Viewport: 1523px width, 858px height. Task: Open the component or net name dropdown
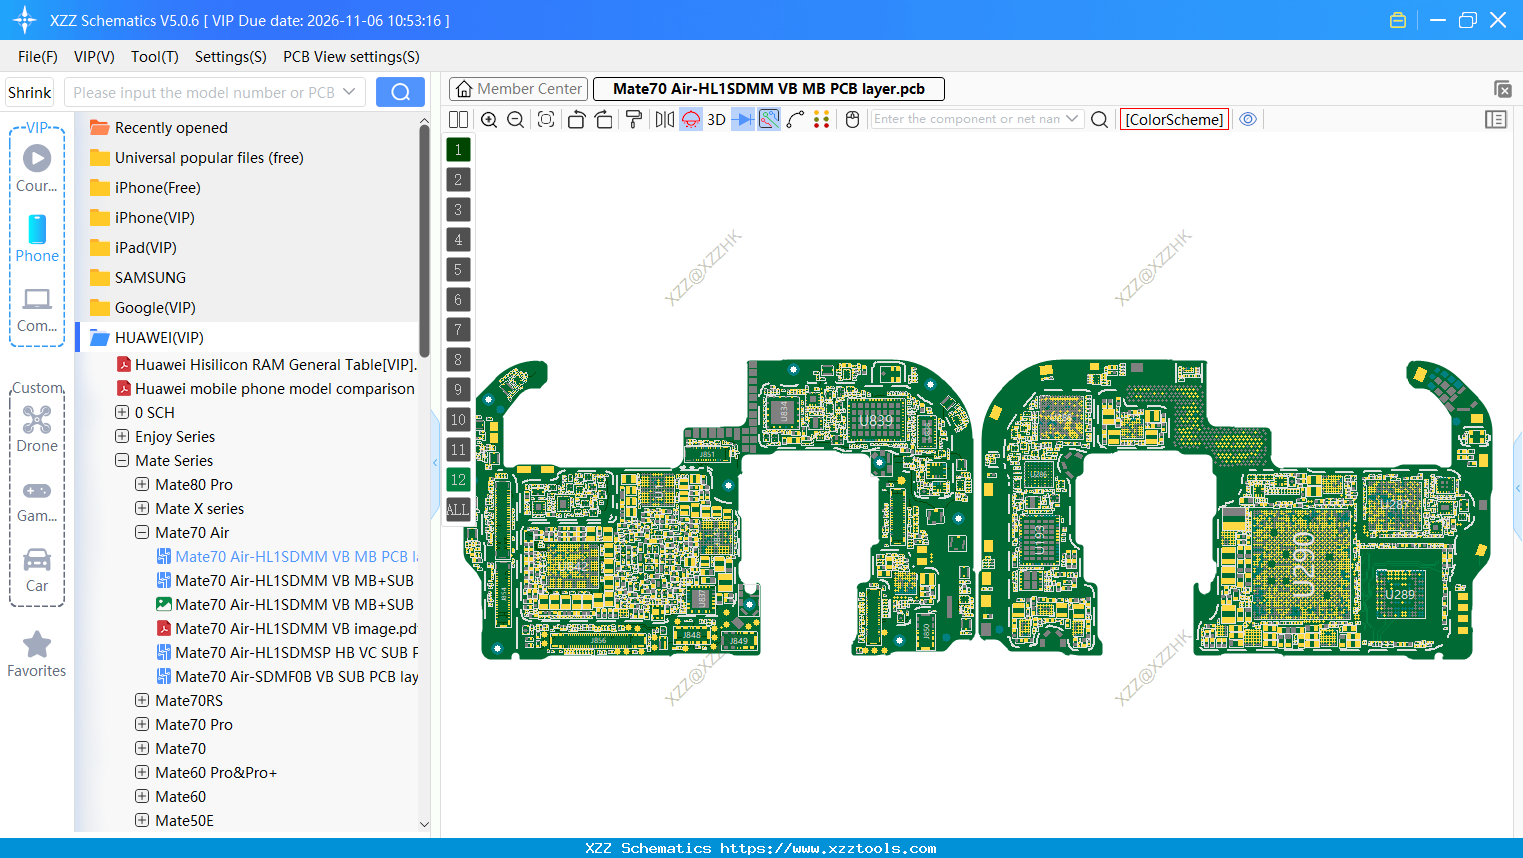pyautogui.click(x=1073, y=119)
